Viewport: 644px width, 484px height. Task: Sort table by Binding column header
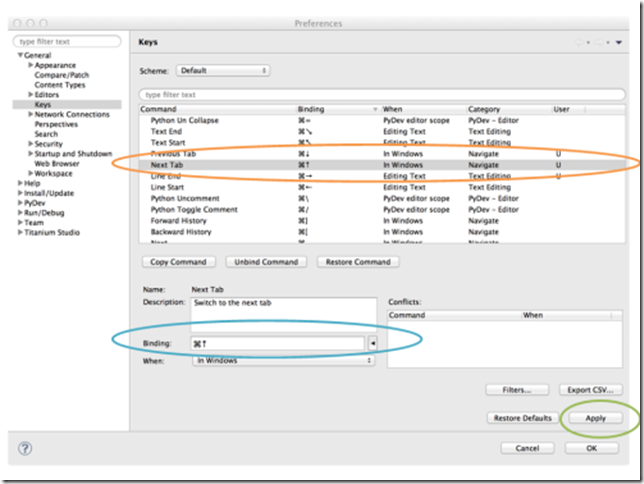click(335, 108)
